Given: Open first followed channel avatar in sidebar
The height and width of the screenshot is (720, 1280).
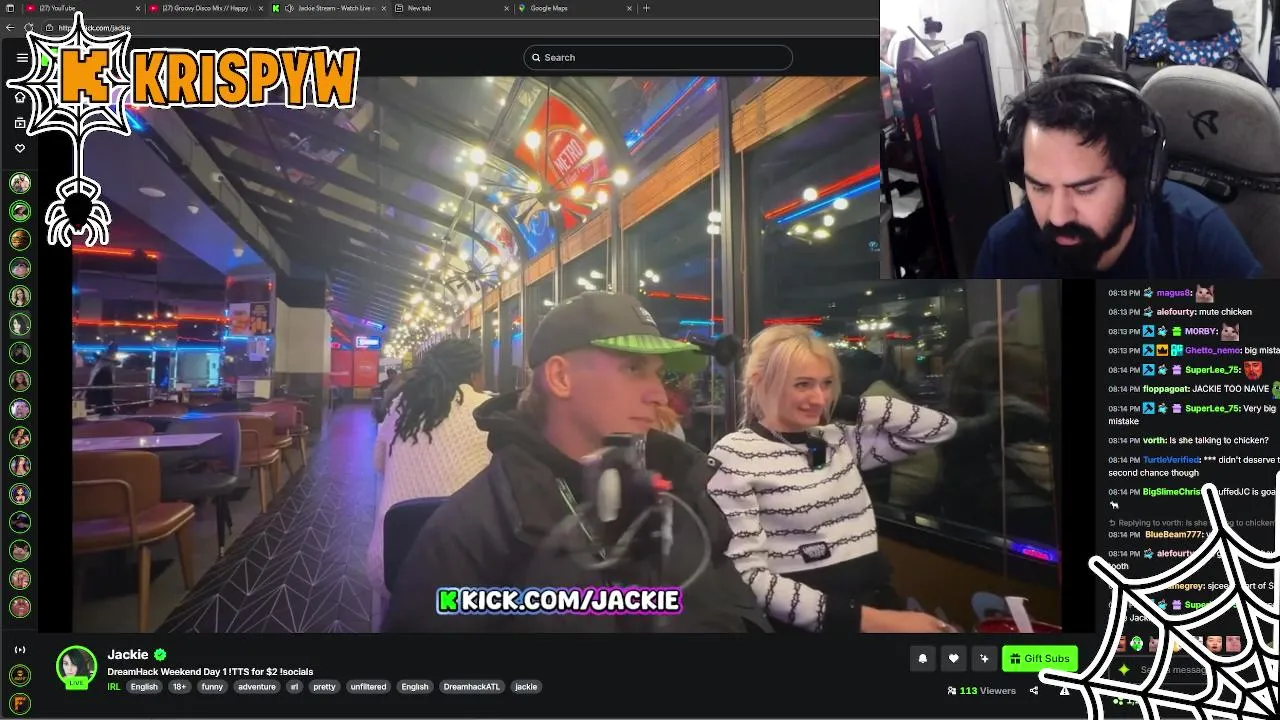Looking at the screenshot, I should (20, 183).
